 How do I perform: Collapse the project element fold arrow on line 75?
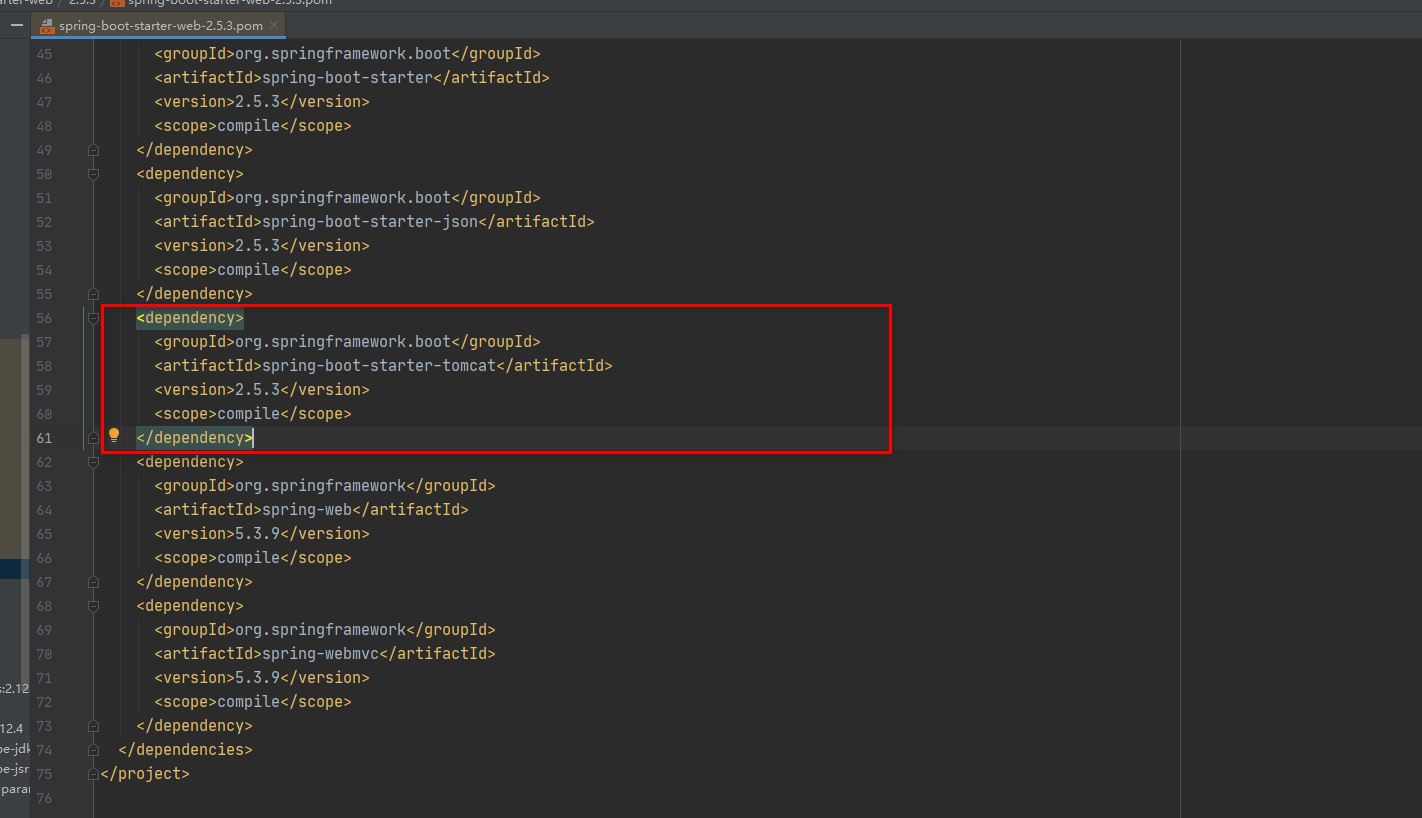tap(93, 773)
